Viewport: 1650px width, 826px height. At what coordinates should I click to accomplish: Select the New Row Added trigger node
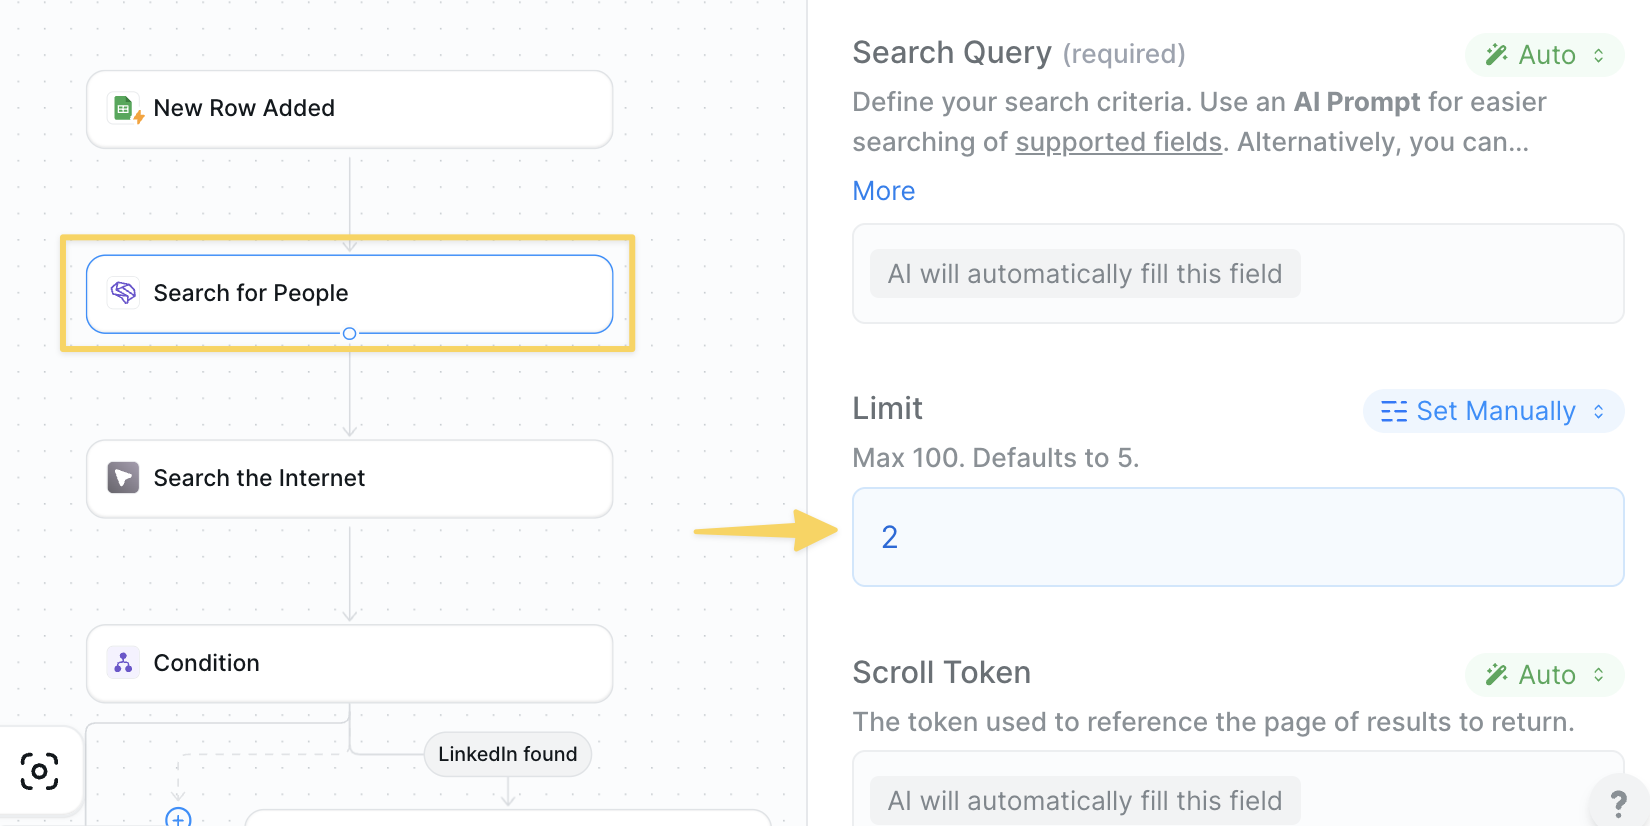(350, 109)
